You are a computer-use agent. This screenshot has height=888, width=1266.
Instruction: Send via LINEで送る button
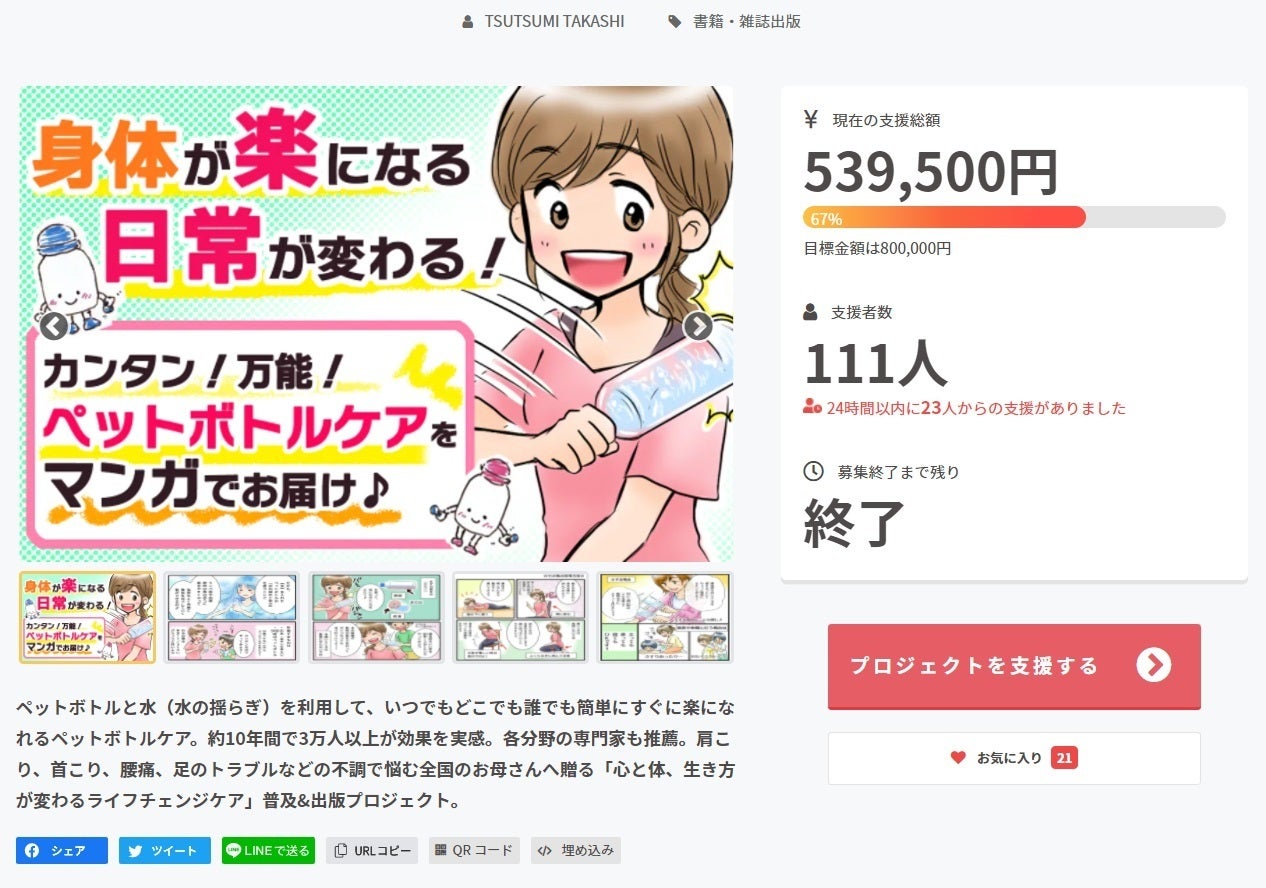click(x=268, y=850)
